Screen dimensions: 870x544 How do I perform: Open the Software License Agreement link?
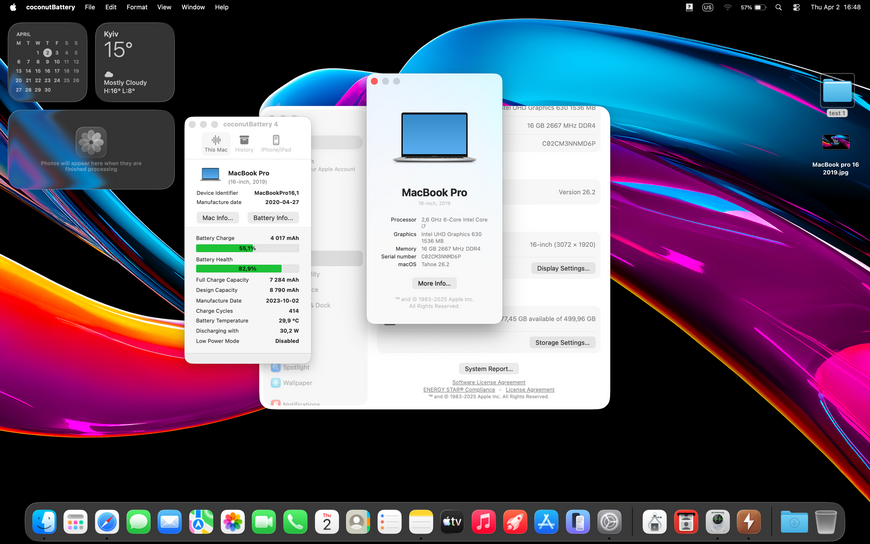click(488, 382)
